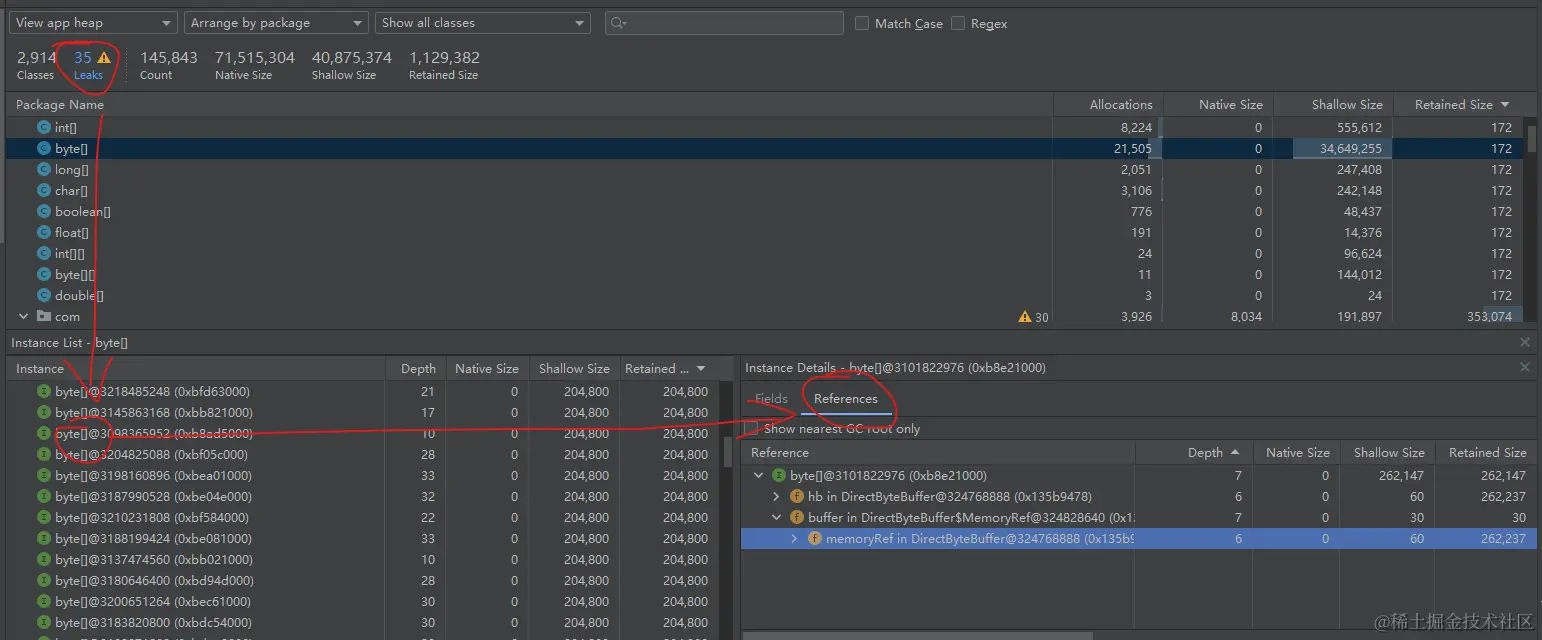Select the int[] class icon
This screenshot has width=1542, height=640.
44,127
